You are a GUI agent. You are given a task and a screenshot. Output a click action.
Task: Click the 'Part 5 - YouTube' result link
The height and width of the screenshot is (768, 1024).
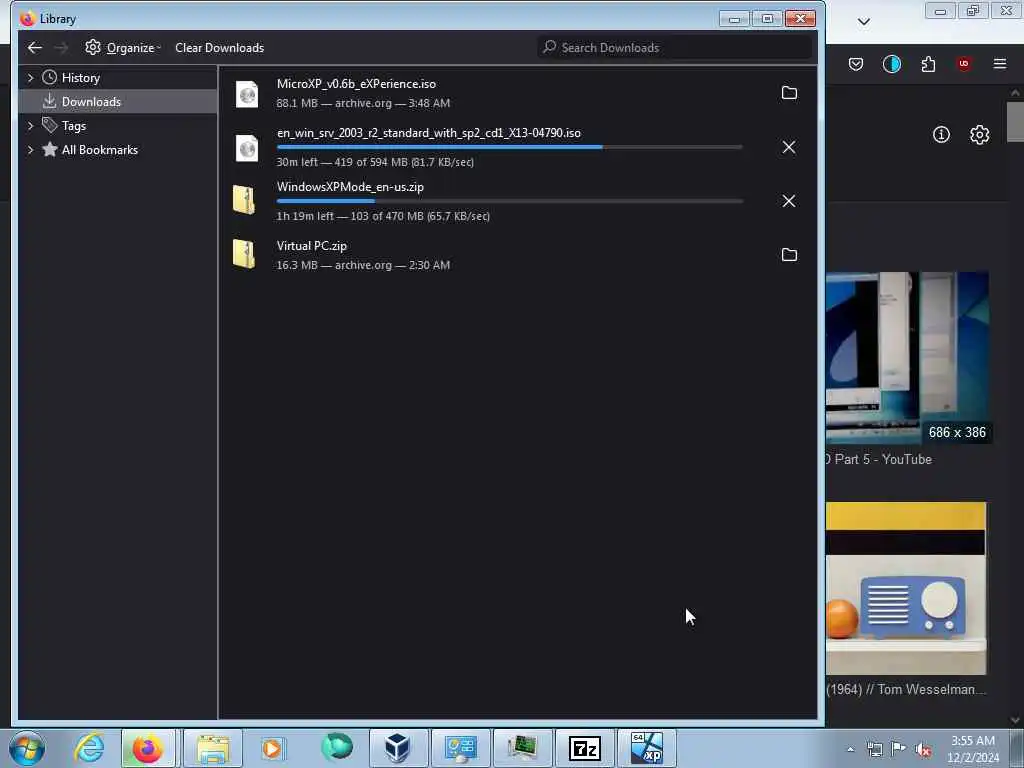pos(883,459)
